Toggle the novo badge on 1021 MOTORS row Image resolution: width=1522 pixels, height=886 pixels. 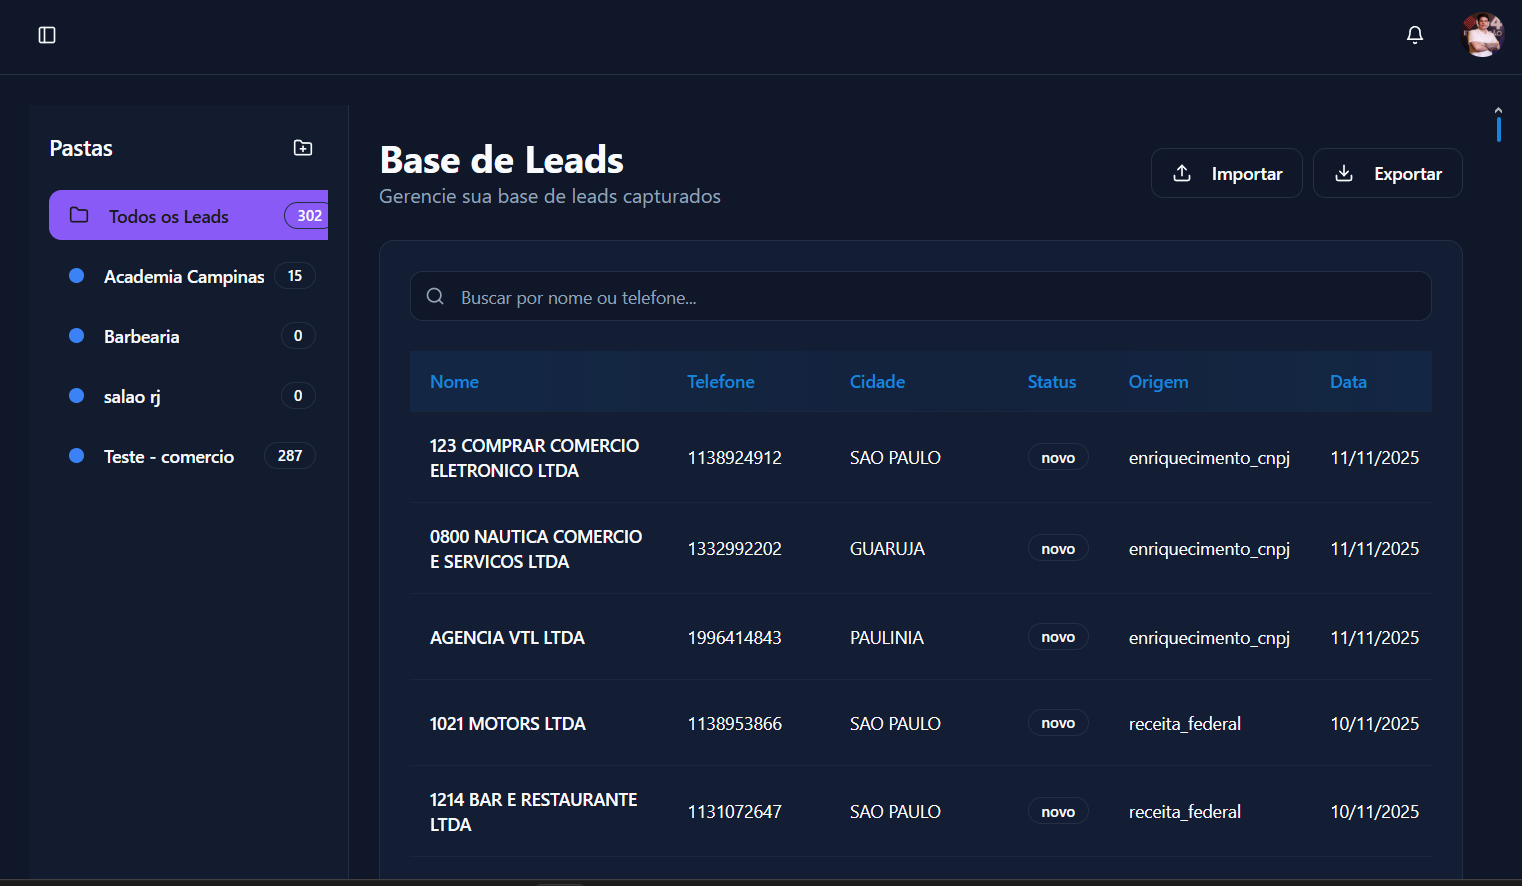1058,722
